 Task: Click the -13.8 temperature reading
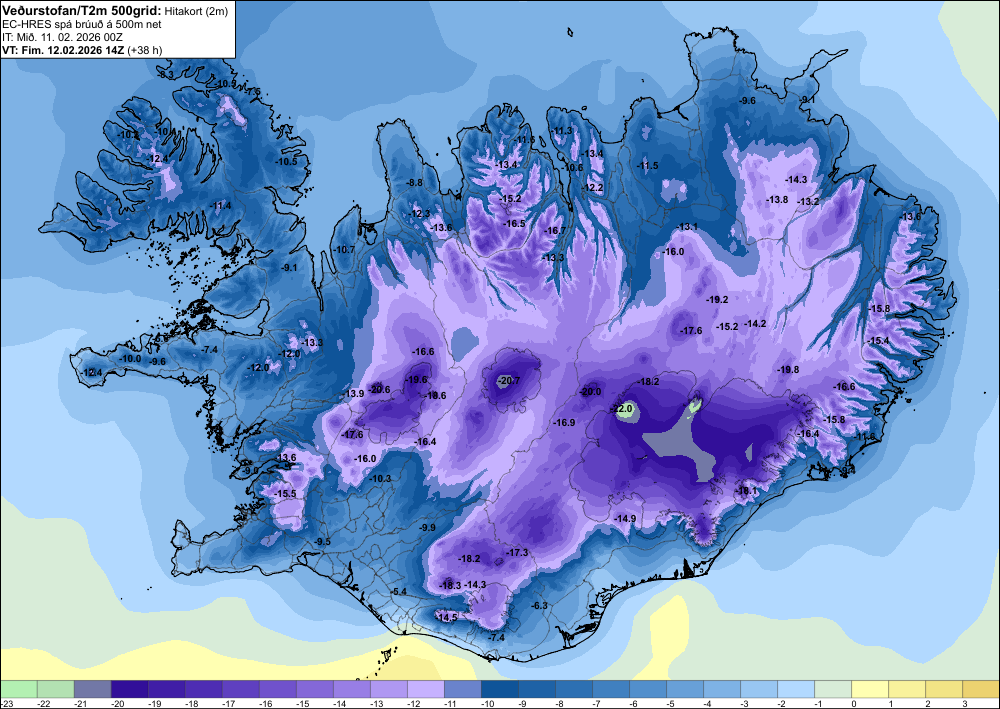pos(777,200)
